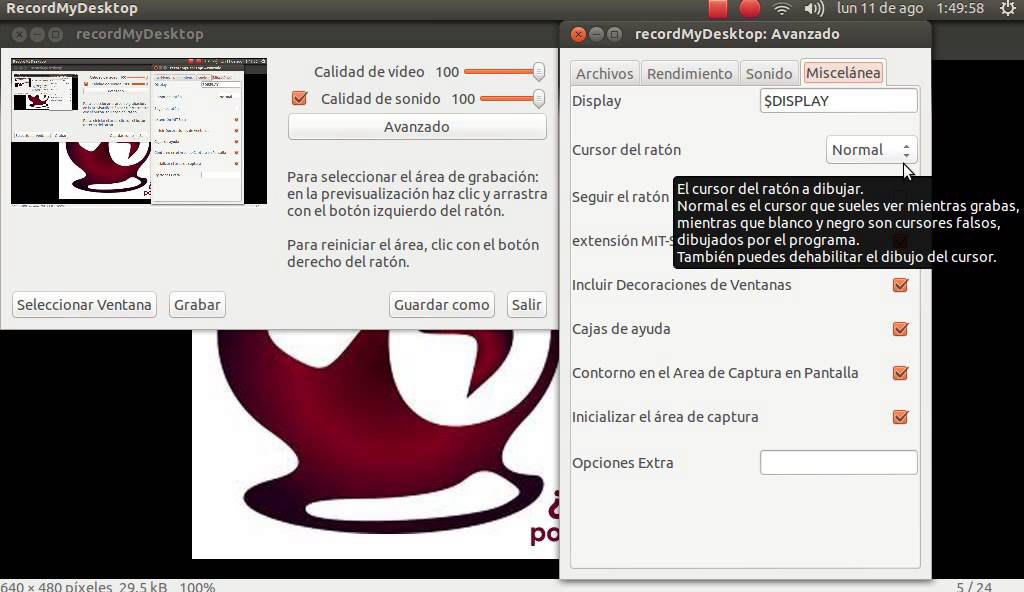1024x592 pixels.
Task: Toggle the Cajas de ayuda checkbox
Action: pos(900,329)
